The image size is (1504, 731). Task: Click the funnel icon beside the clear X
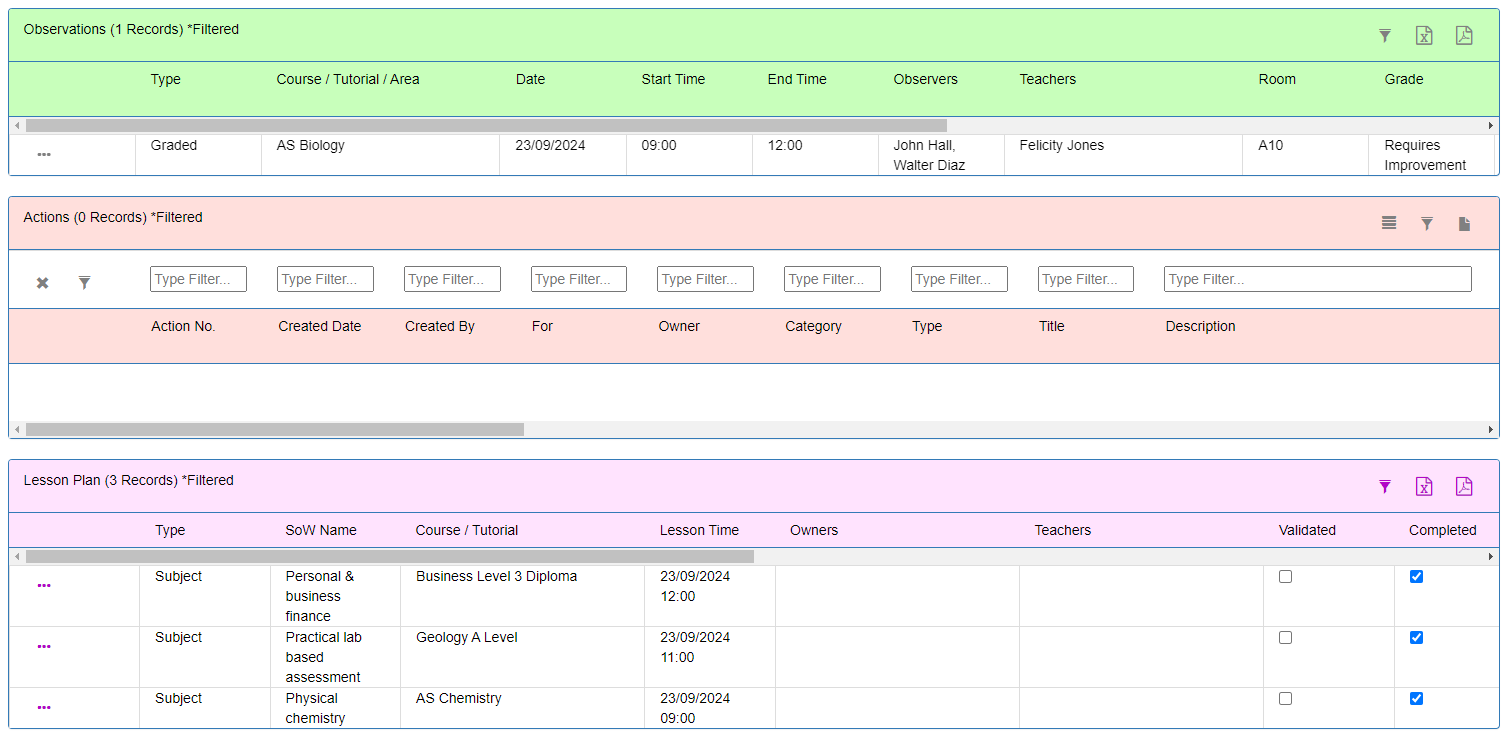click(x=85, y=283)
